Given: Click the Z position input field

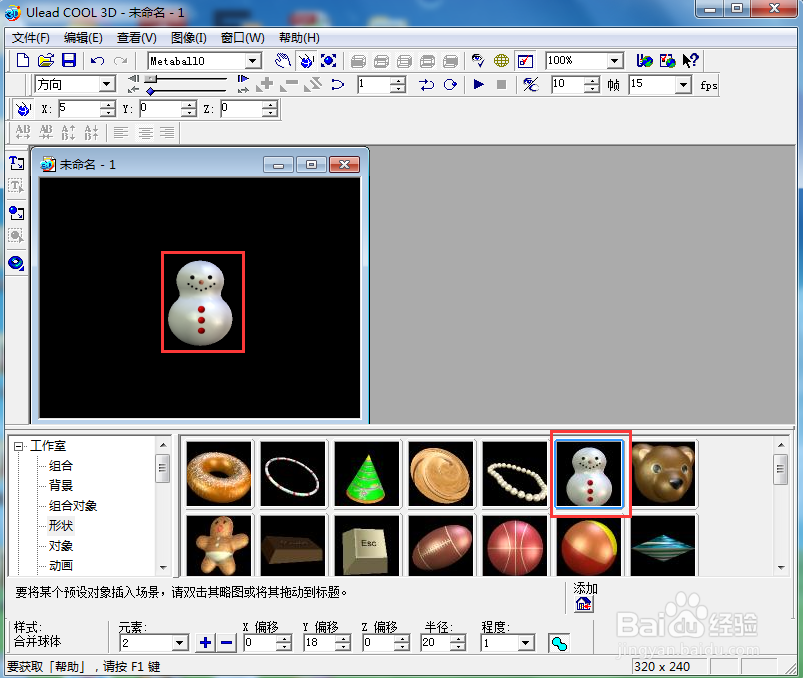Looking at the screenshot, I should click(x=242, y=109).
